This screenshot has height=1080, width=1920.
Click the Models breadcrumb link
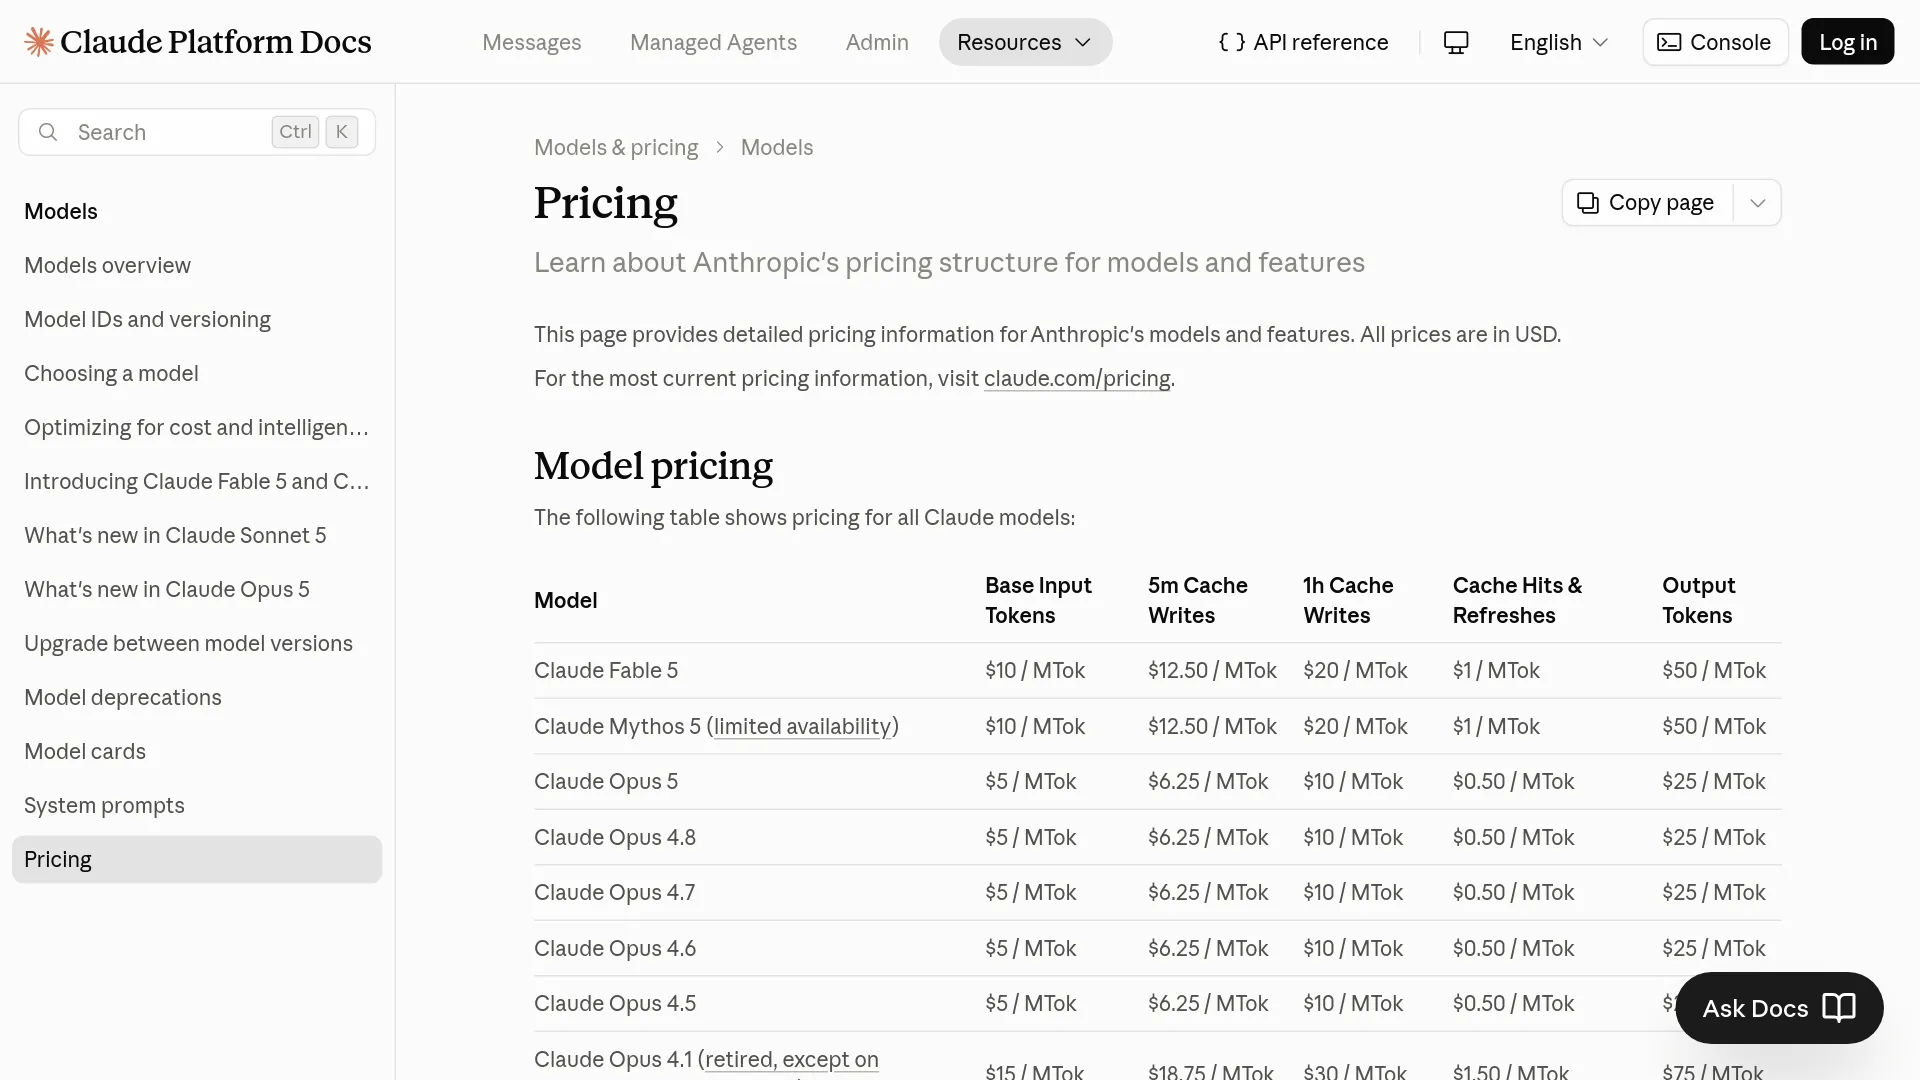777,147
